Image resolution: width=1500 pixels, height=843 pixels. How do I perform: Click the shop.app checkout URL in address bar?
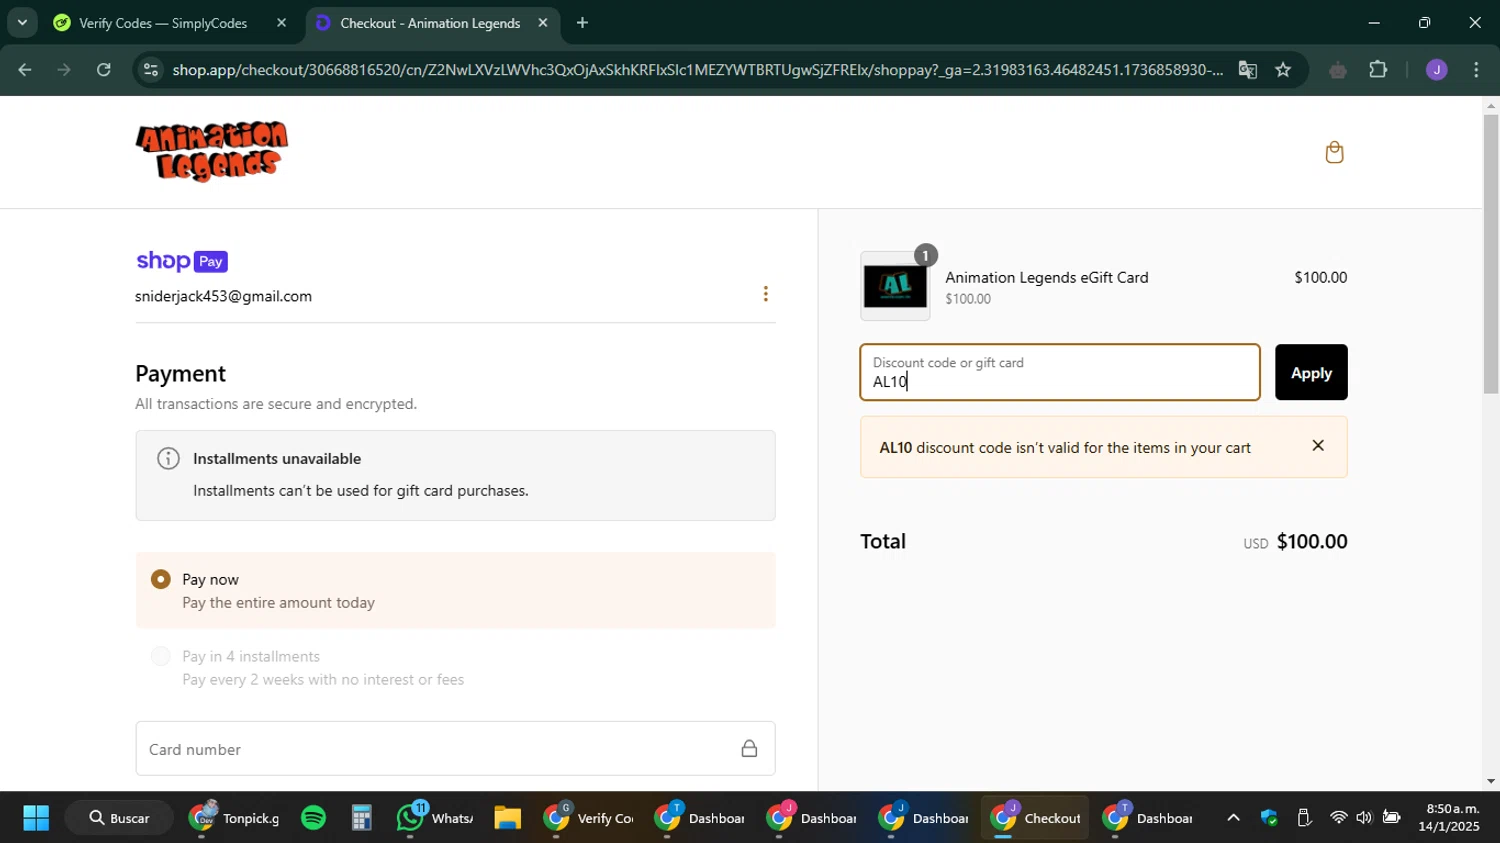pos(697,70)
